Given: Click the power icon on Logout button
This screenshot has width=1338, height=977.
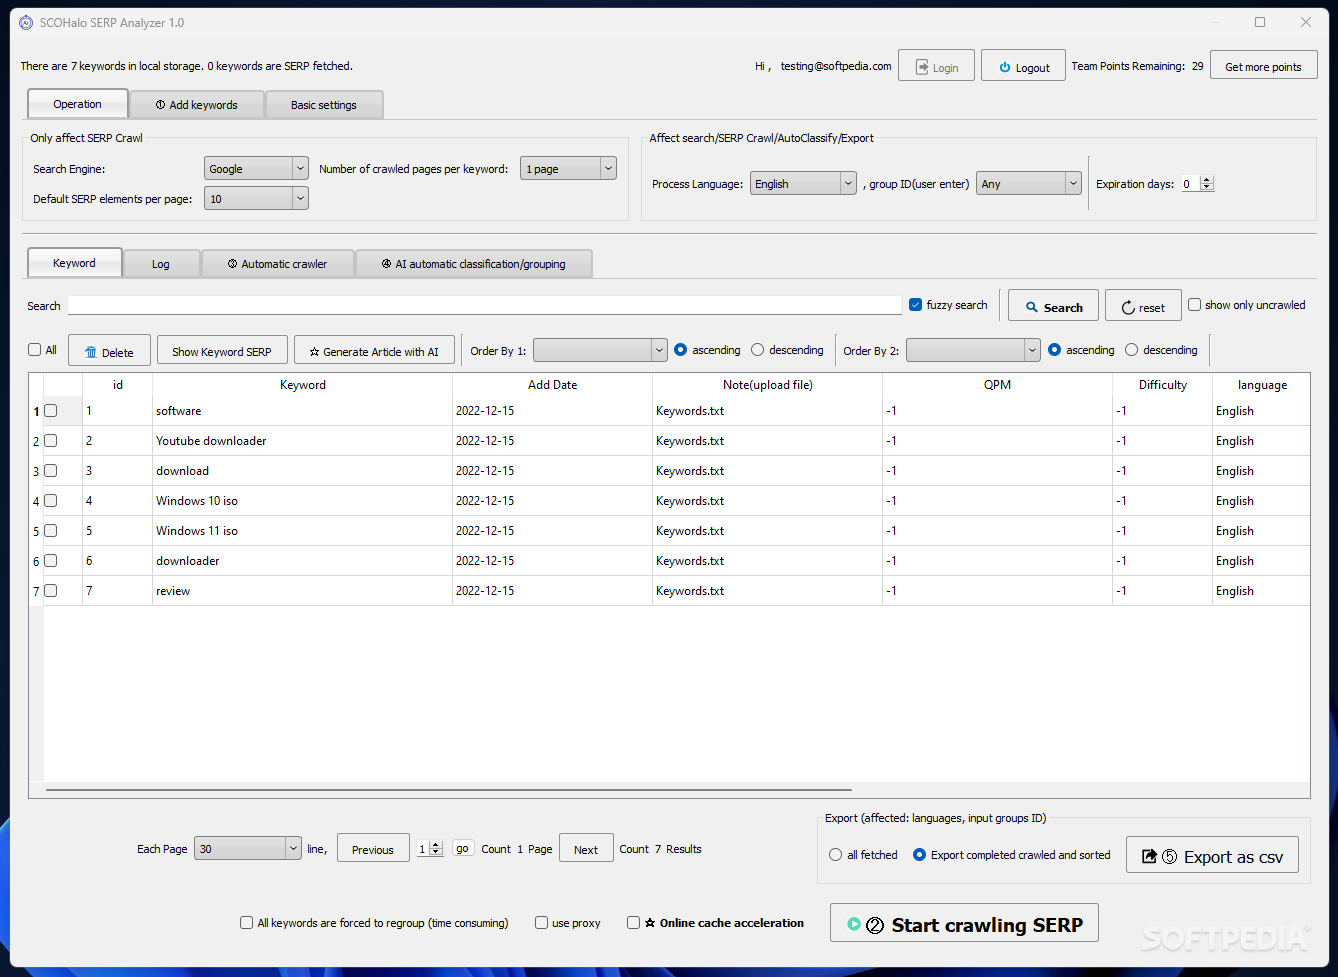Looking at the screenshot, I should (1005, 67).
